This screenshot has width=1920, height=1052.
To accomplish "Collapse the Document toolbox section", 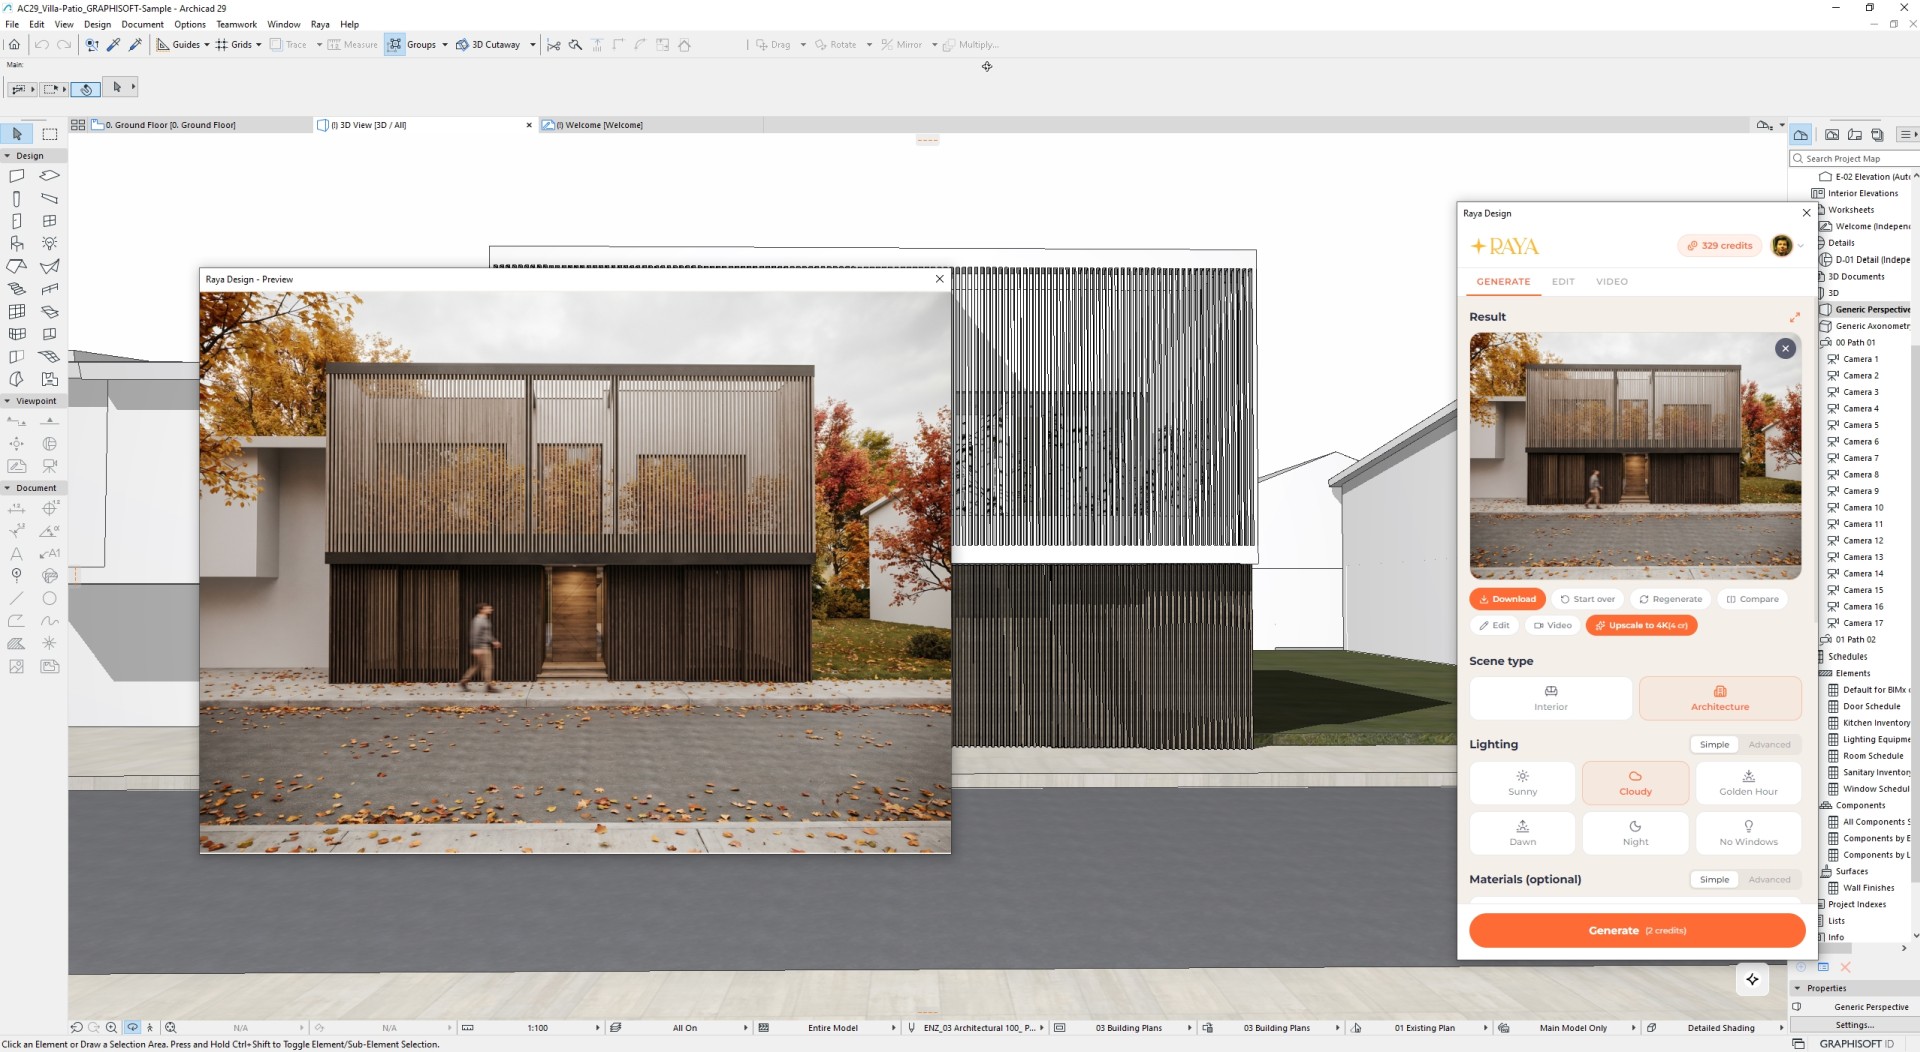I will point(8,488).
